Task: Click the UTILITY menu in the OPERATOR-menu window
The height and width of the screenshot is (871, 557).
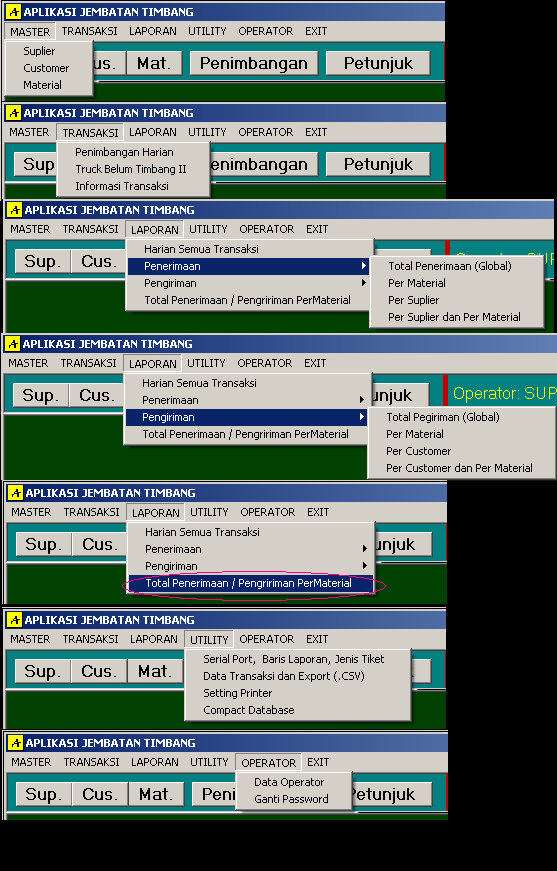Action: (x=209, y=762)
